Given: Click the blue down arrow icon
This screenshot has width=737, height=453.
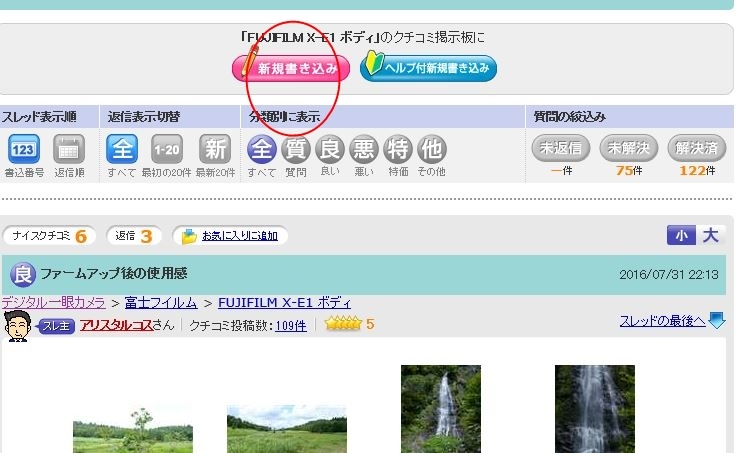Looking at the screenshot, I should [x=717, y=320].
